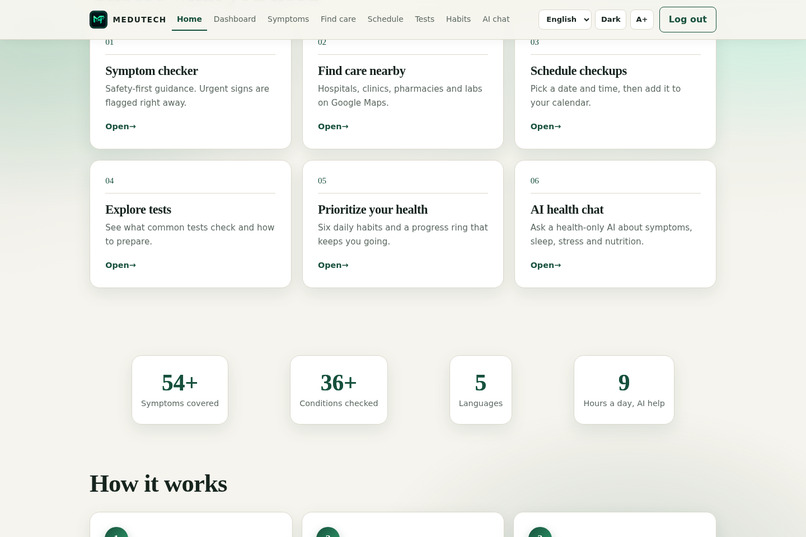
Task: Open the Schedule nav item
Action: click(x=385, y=19)
